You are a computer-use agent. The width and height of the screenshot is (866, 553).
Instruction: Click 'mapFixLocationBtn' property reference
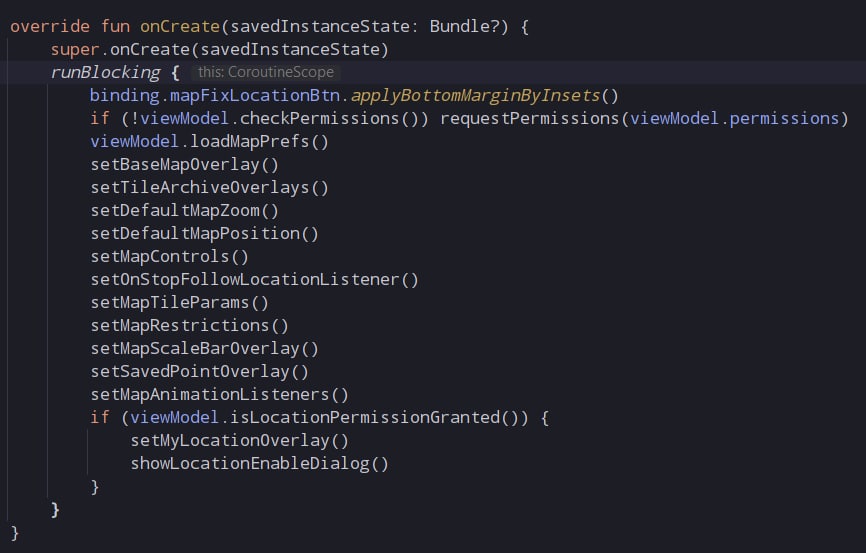[x=255, y=96]
